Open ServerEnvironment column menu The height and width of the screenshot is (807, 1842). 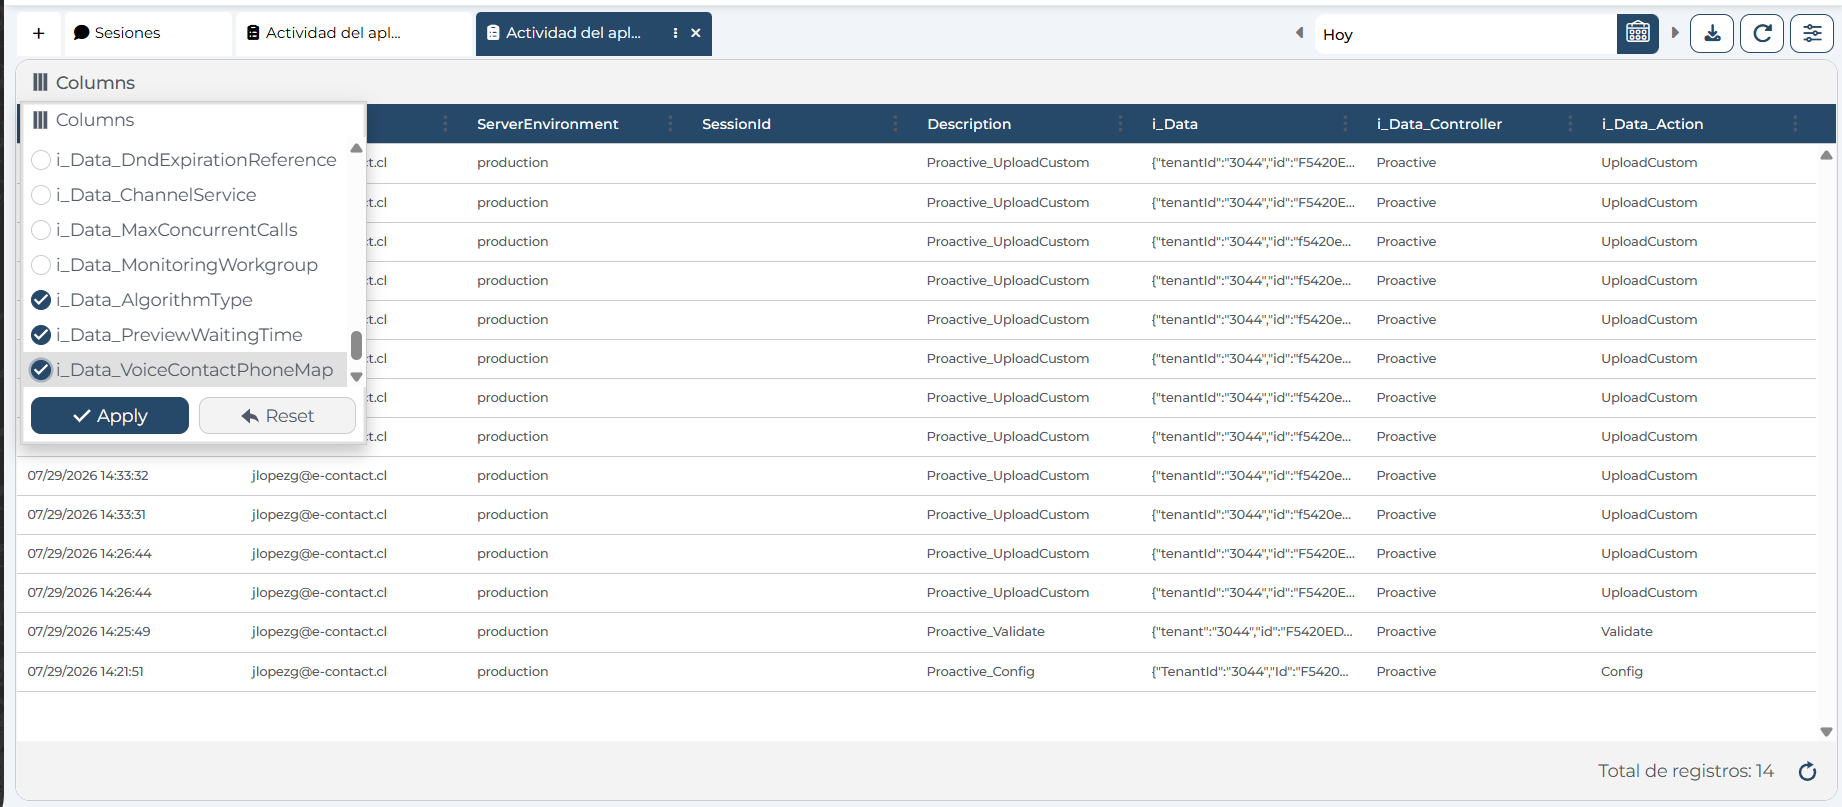coord(670,124)
